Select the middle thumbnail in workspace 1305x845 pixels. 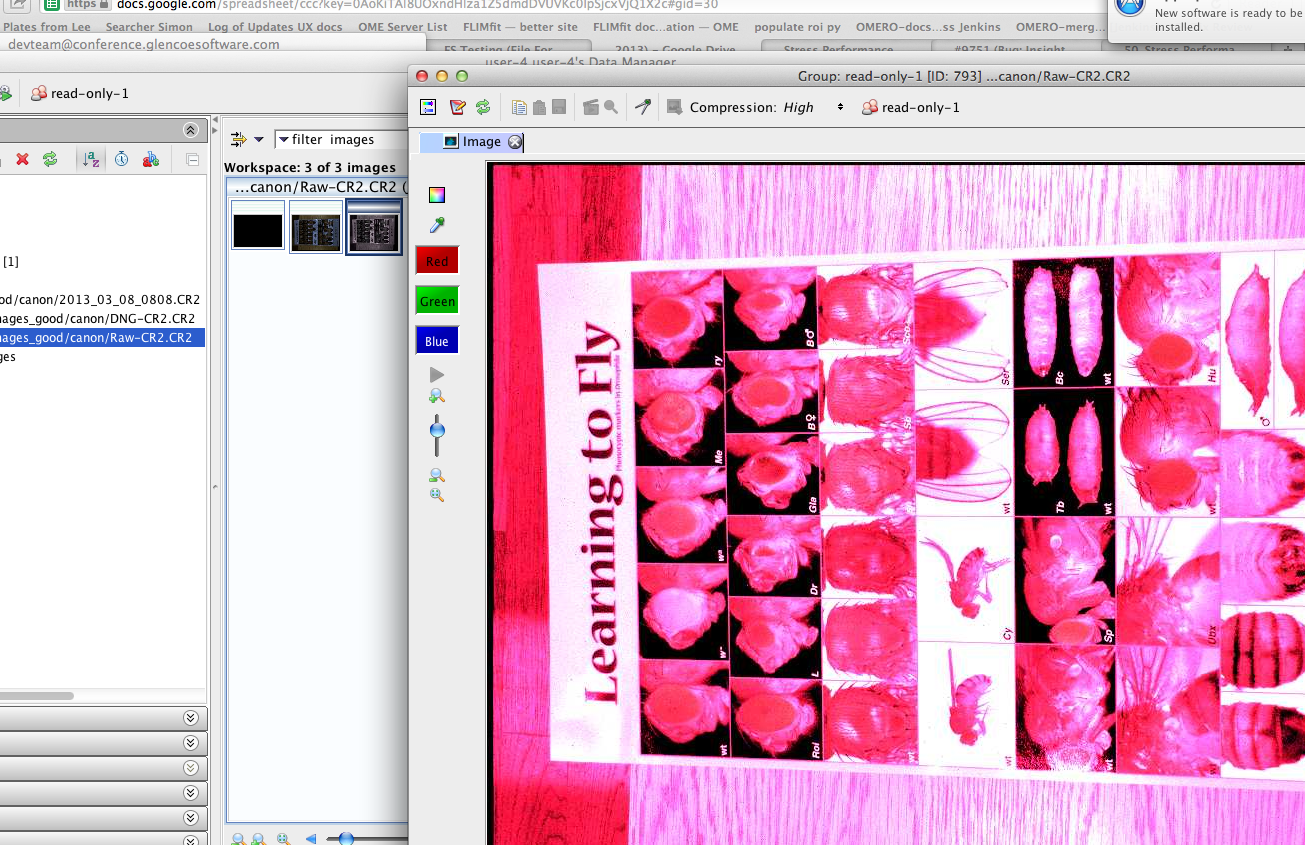[x=316, y=227]
